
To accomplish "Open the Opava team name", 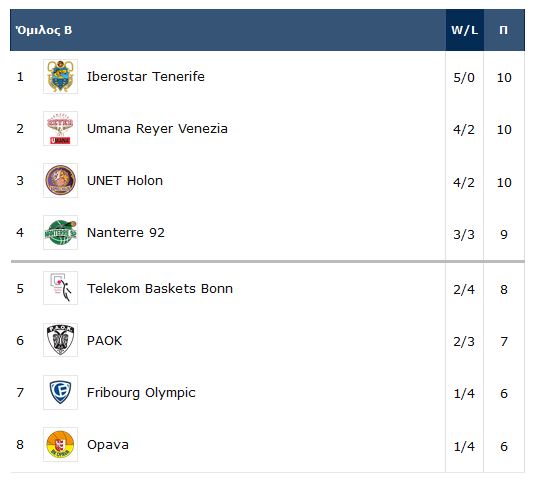I will [x=108, y=445].
